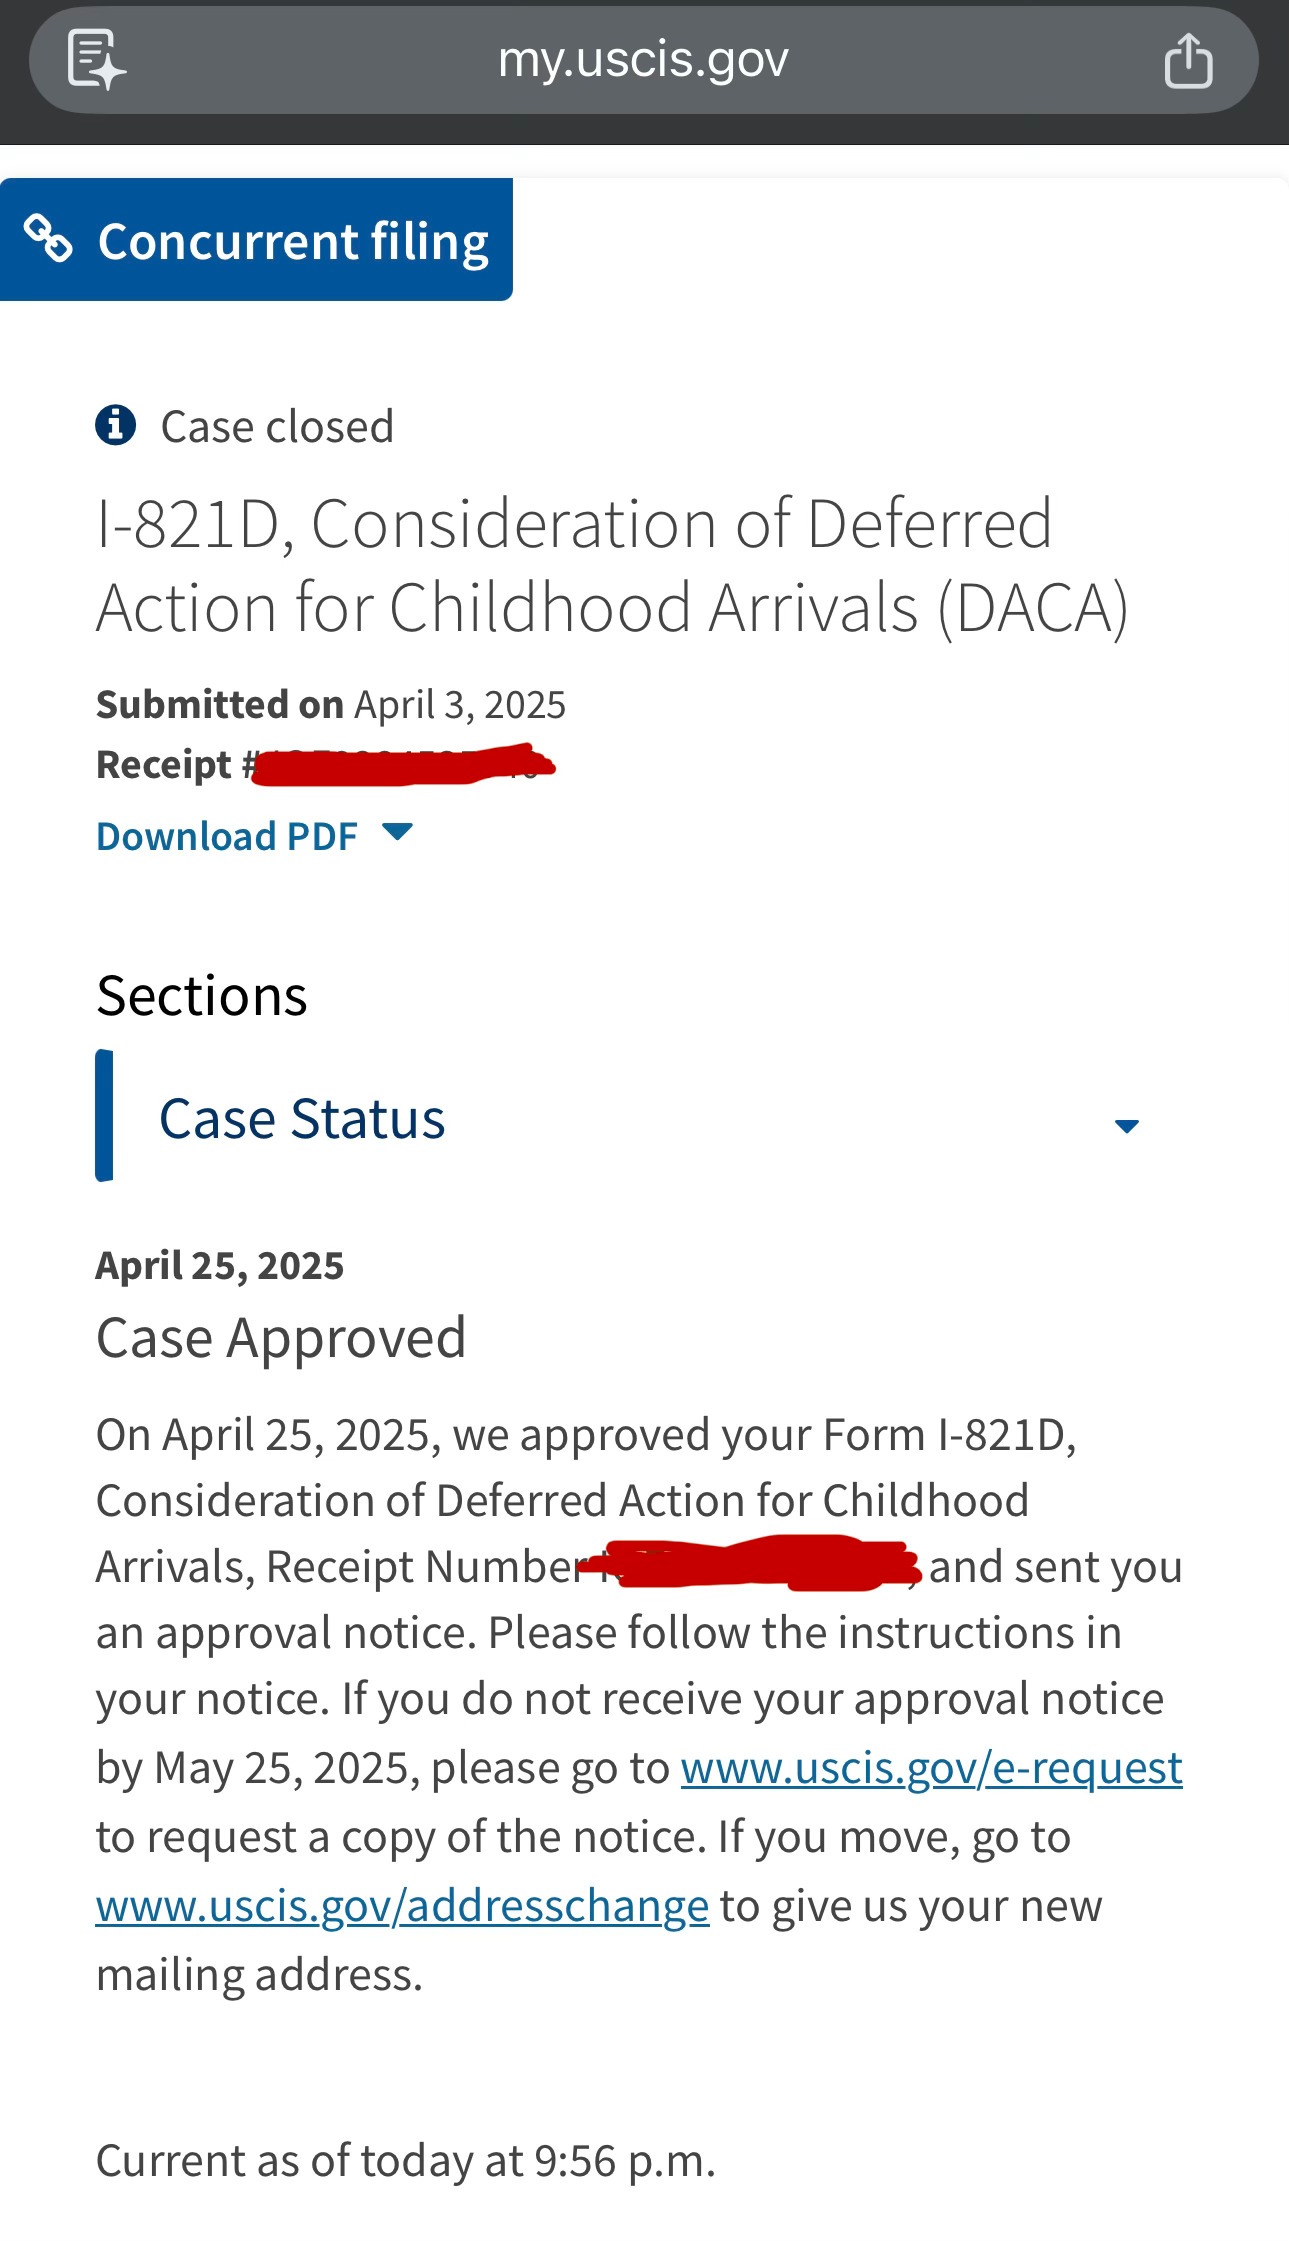Tap the share icon in address bar

point(1188,61)
